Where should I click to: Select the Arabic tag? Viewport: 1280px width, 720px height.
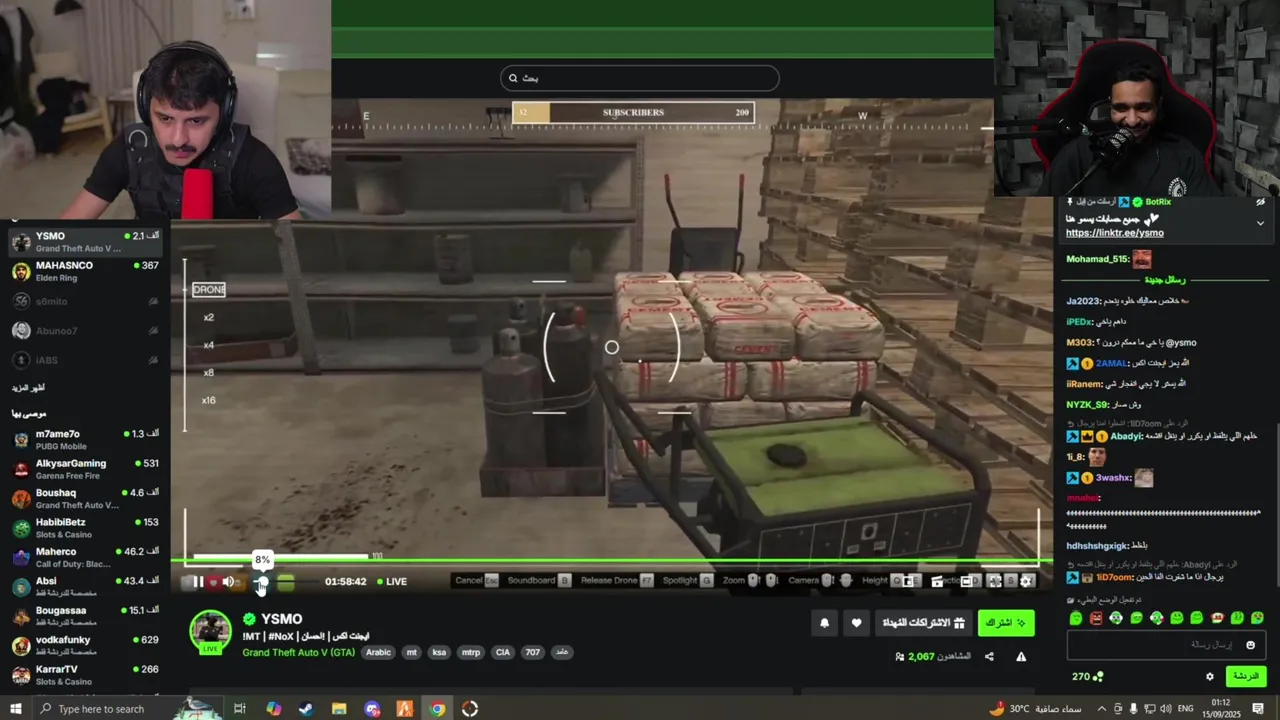click(378, 652)
